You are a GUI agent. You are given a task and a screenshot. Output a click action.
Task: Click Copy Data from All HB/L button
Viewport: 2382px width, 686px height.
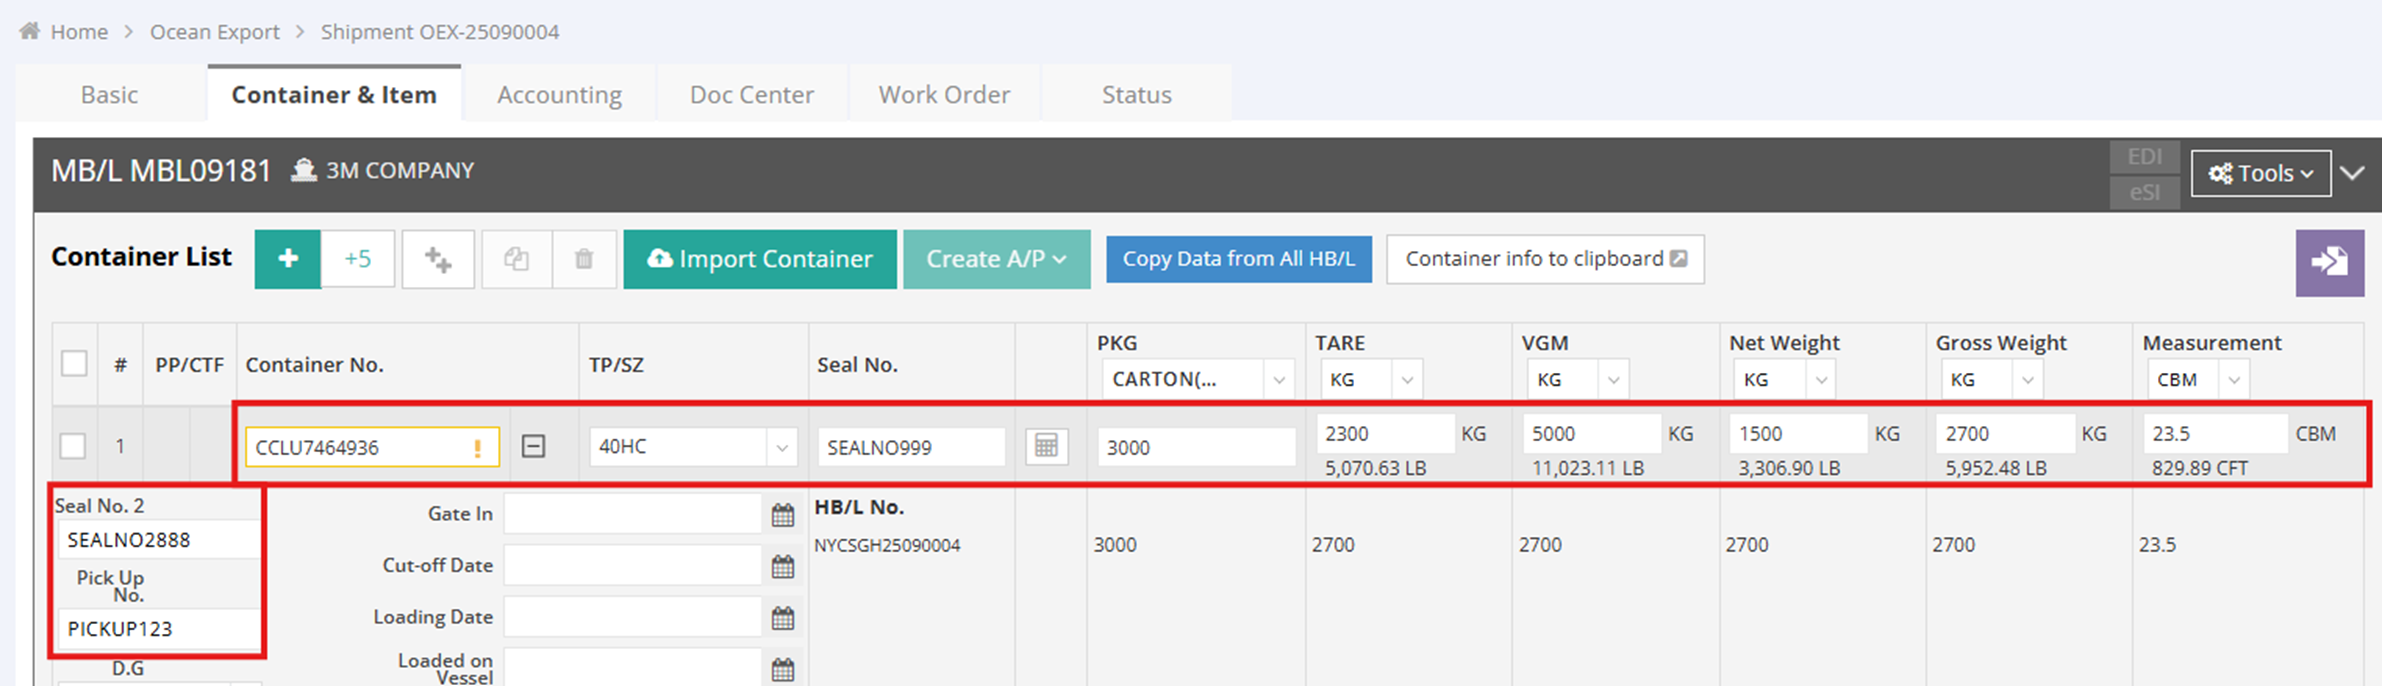click(x=1238, y=259)
